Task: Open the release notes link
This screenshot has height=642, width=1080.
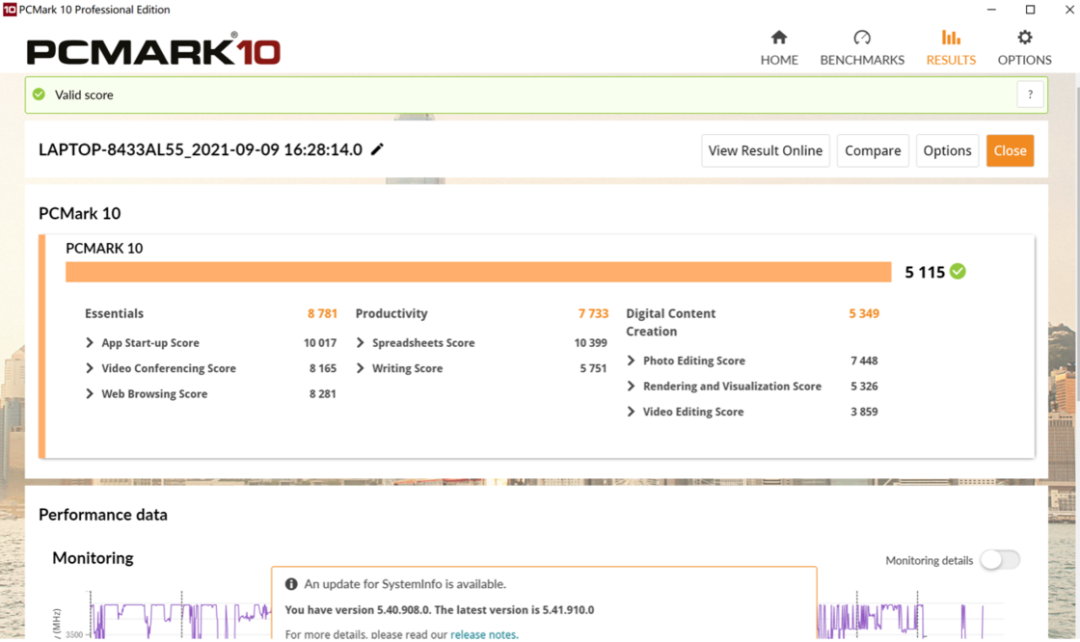Action: 484,634
